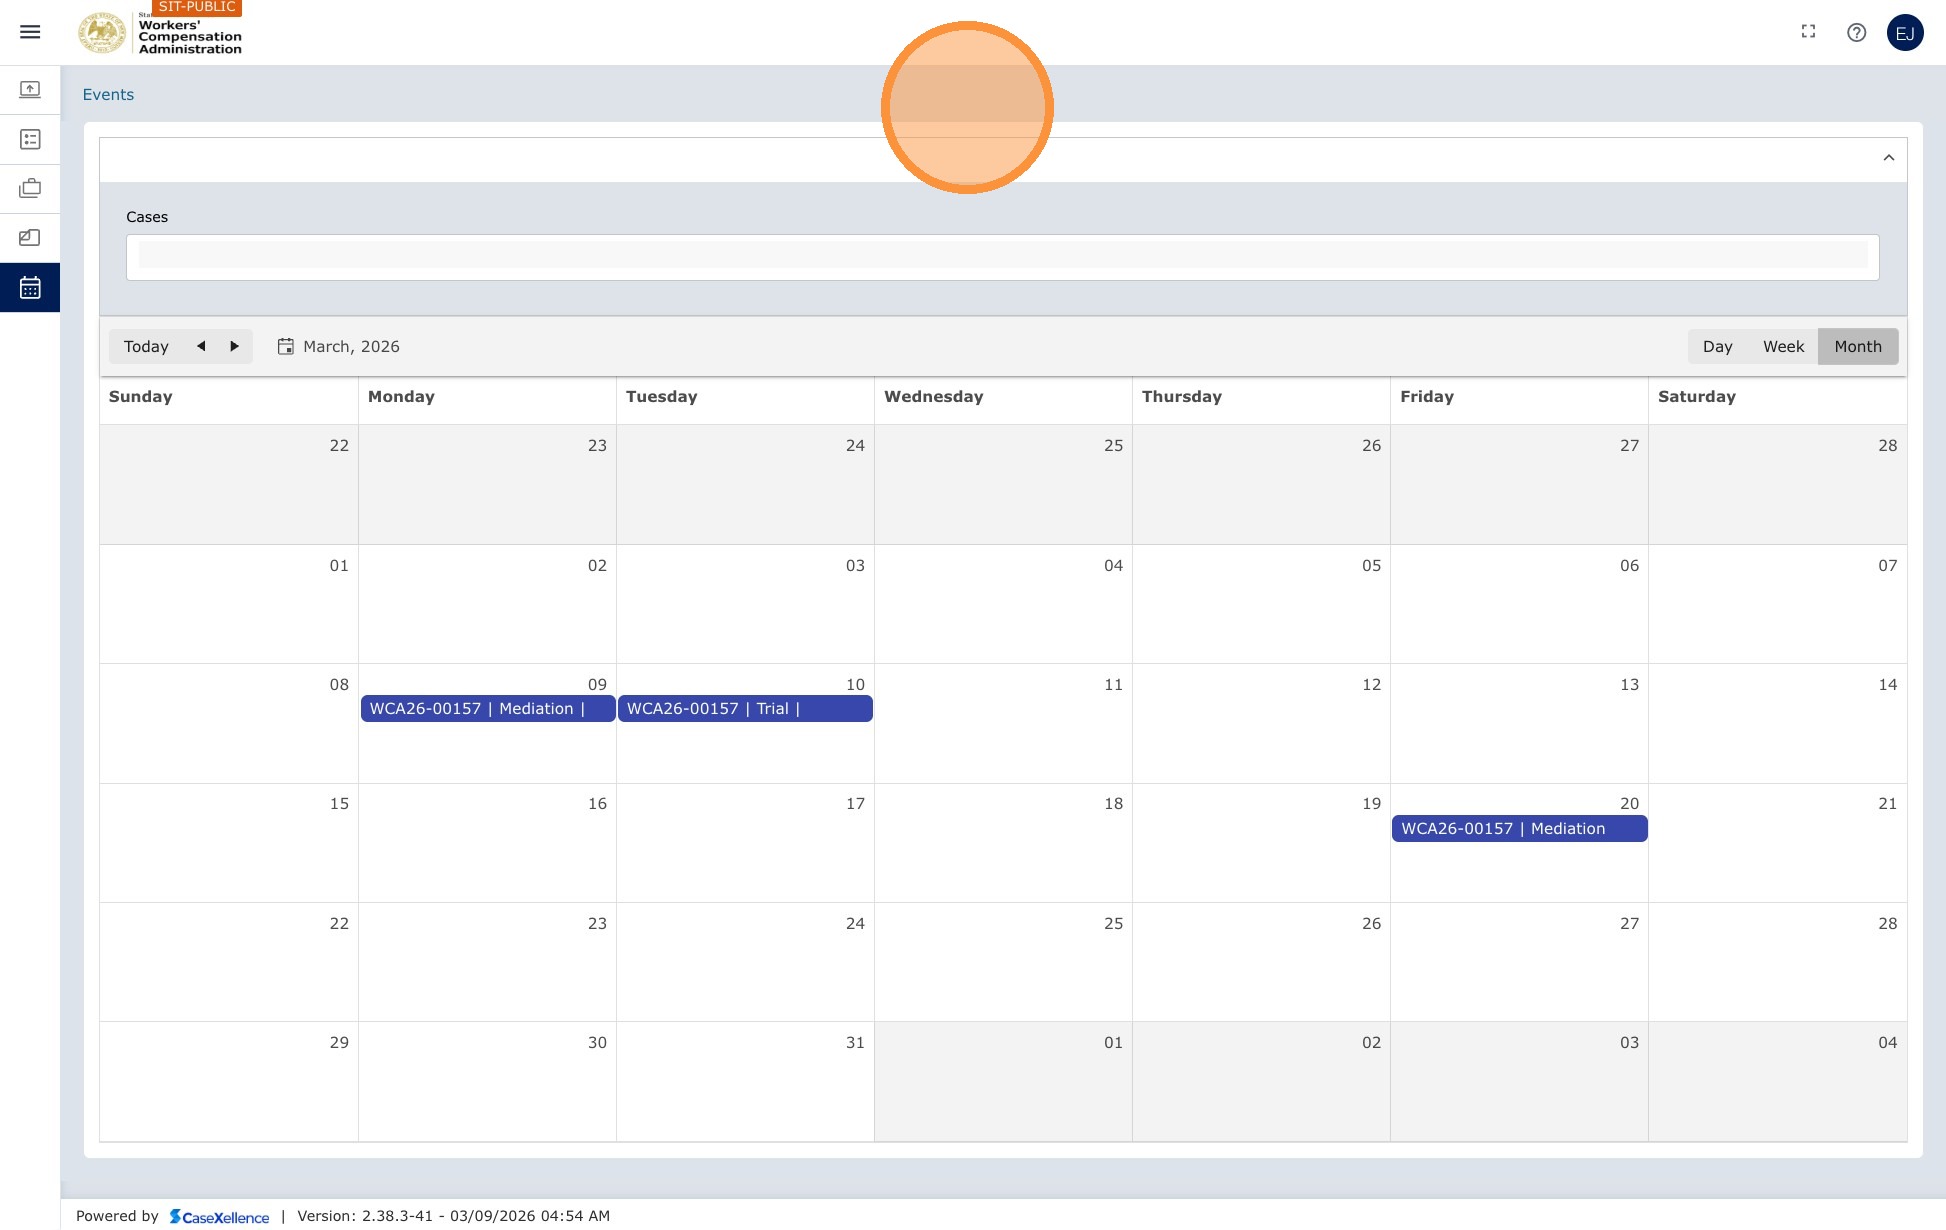Click the Cases label
Screen dimensions: 1946x1230
point(147,217)
